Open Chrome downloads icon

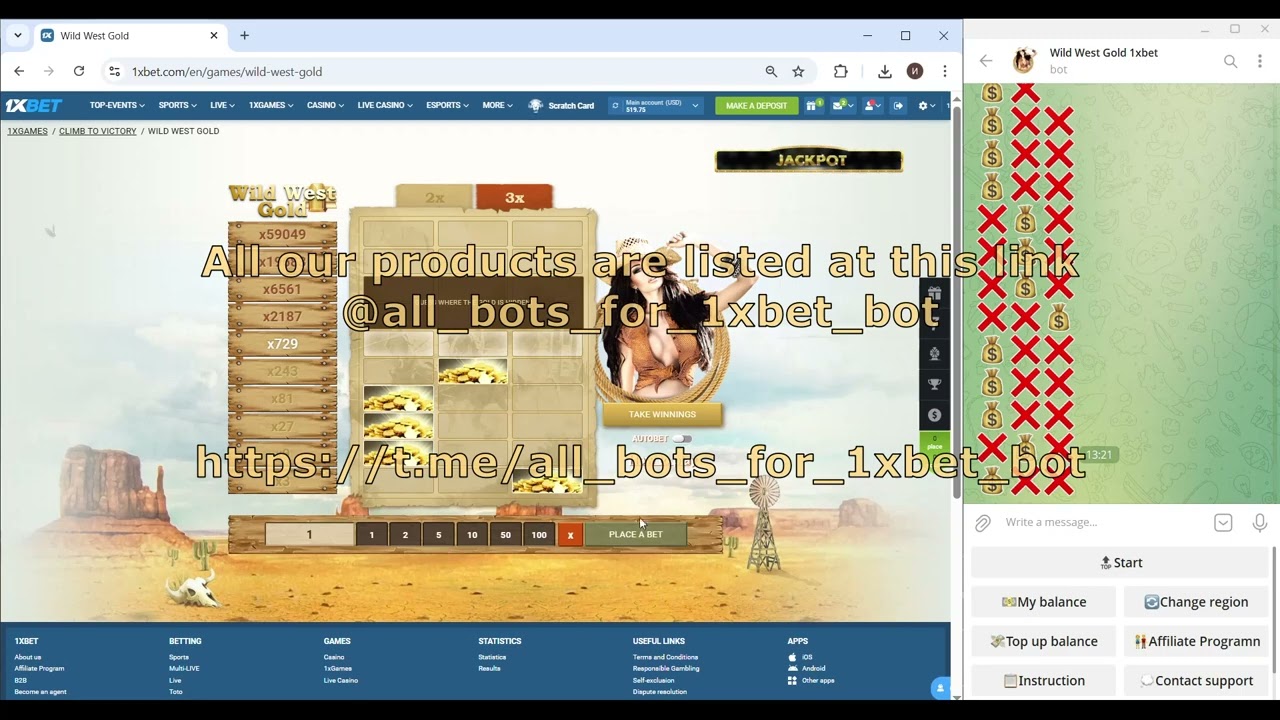(885, 71)
